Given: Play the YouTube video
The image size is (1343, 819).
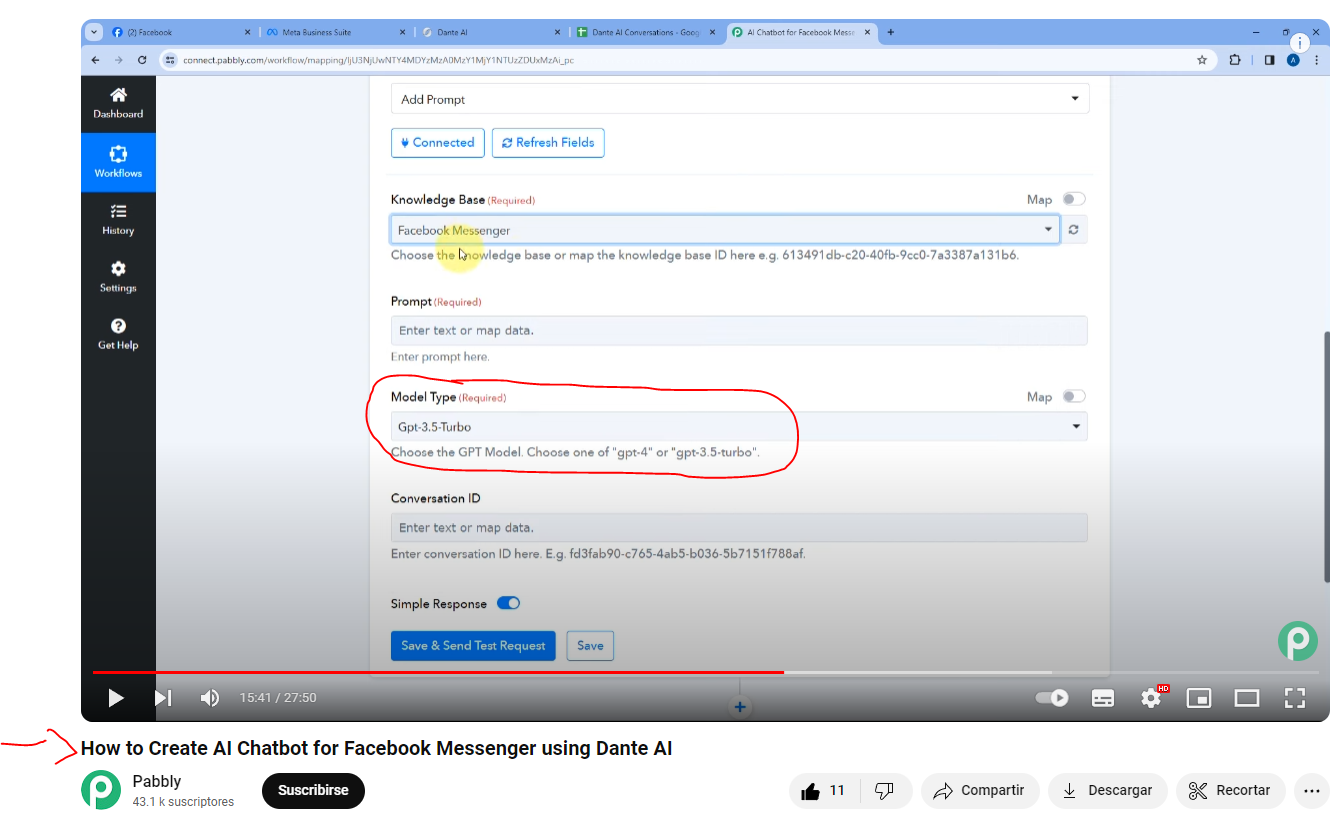Looking at the screenshot, I should click(116, 698).
